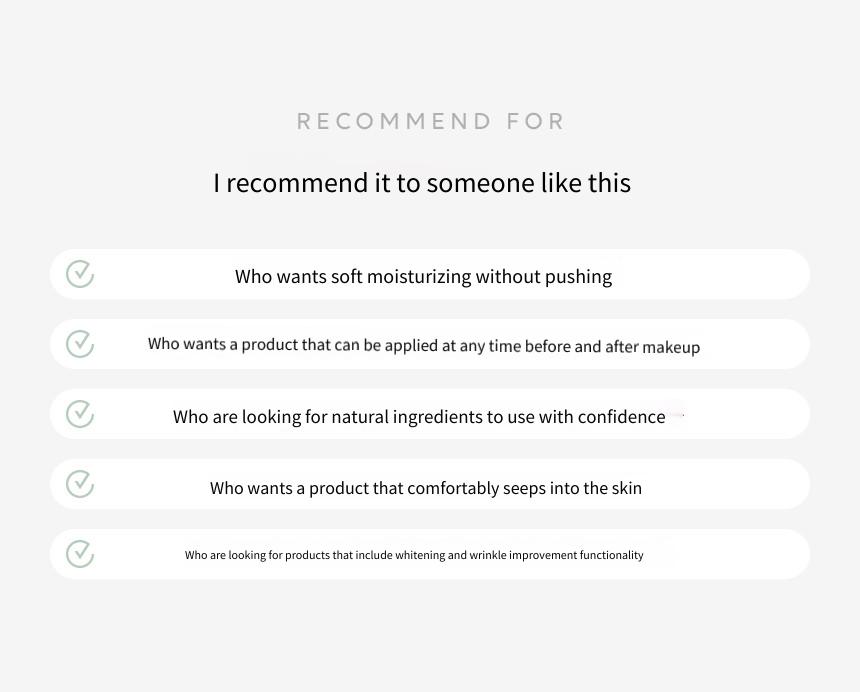Screen dimensions: 860x692
Task: Click the checkmark icon beside seeps into the skin row
Action: [x=80, y=484]
